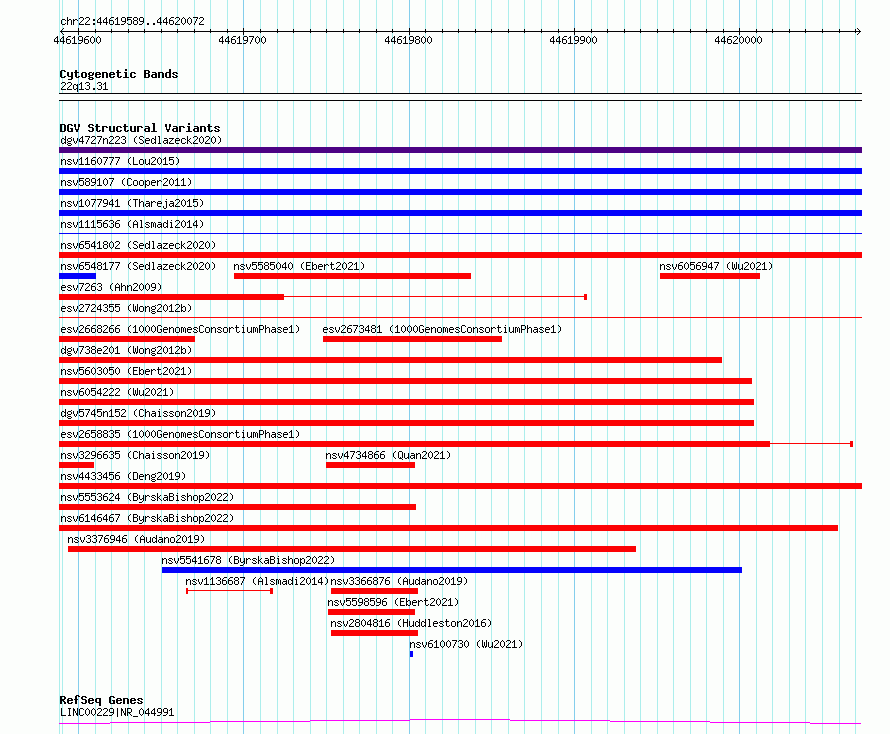
Task: Open nsv1115636 (Alsmadi2014) variant label
Action: point(132,224)
